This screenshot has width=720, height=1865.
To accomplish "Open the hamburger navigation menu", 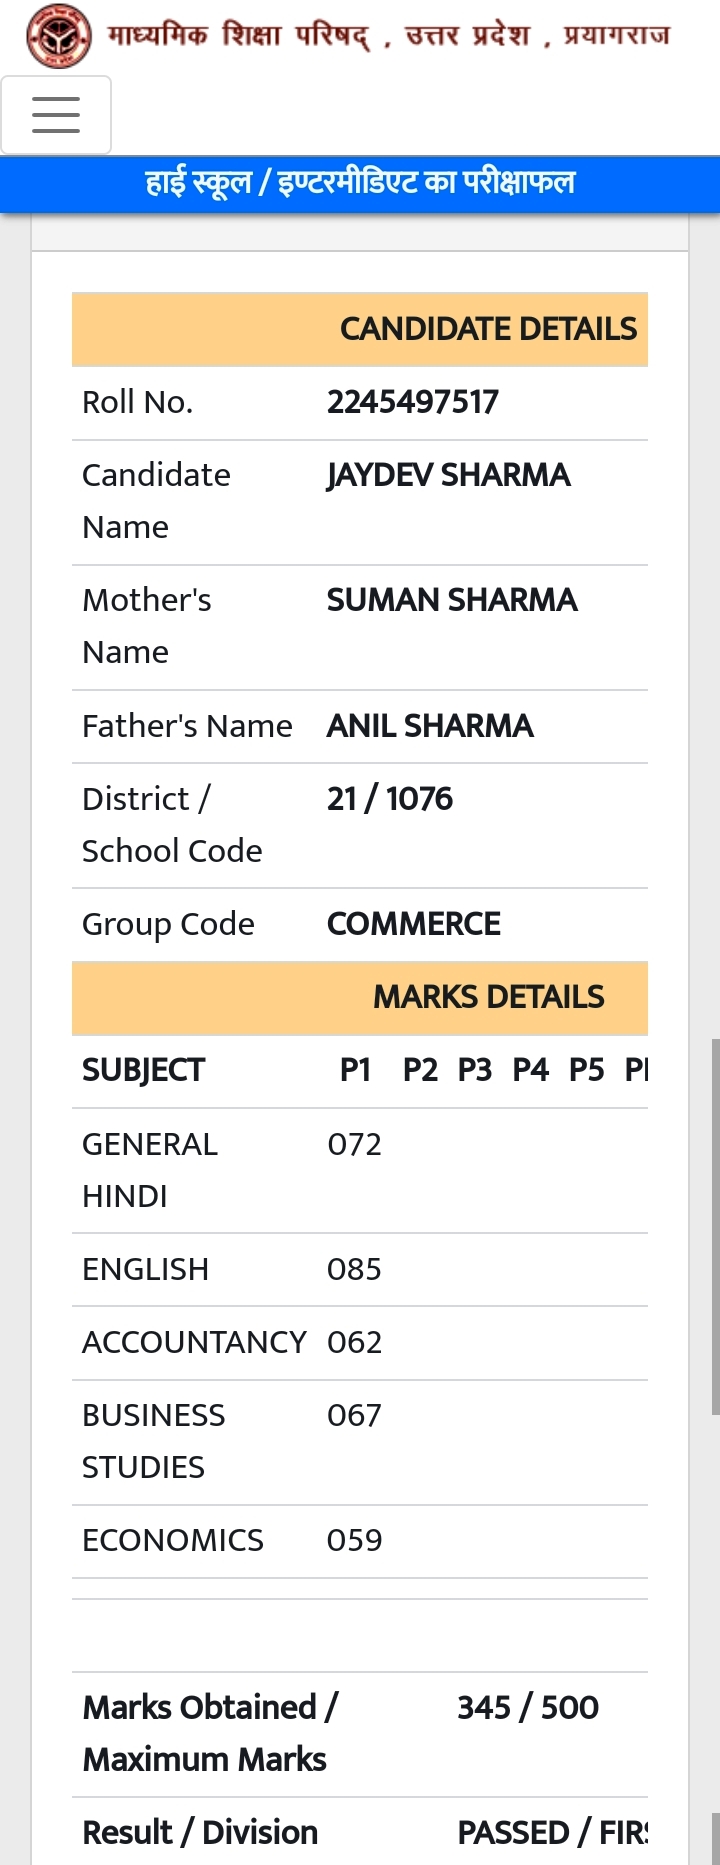I will [56, 115].
